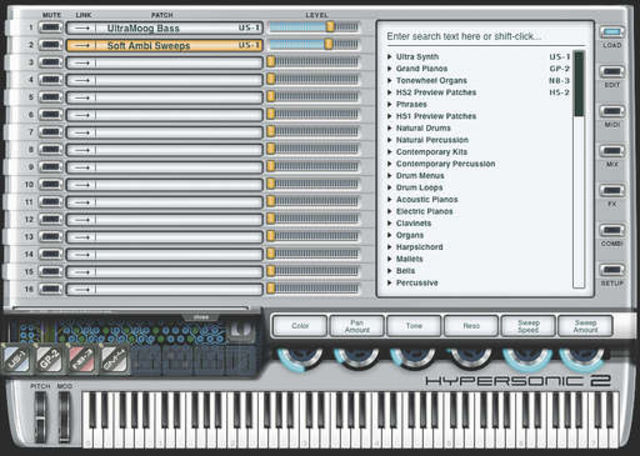Open the Edit page
The height and width of the screenshot is (456, 640).
coord(612,72)
